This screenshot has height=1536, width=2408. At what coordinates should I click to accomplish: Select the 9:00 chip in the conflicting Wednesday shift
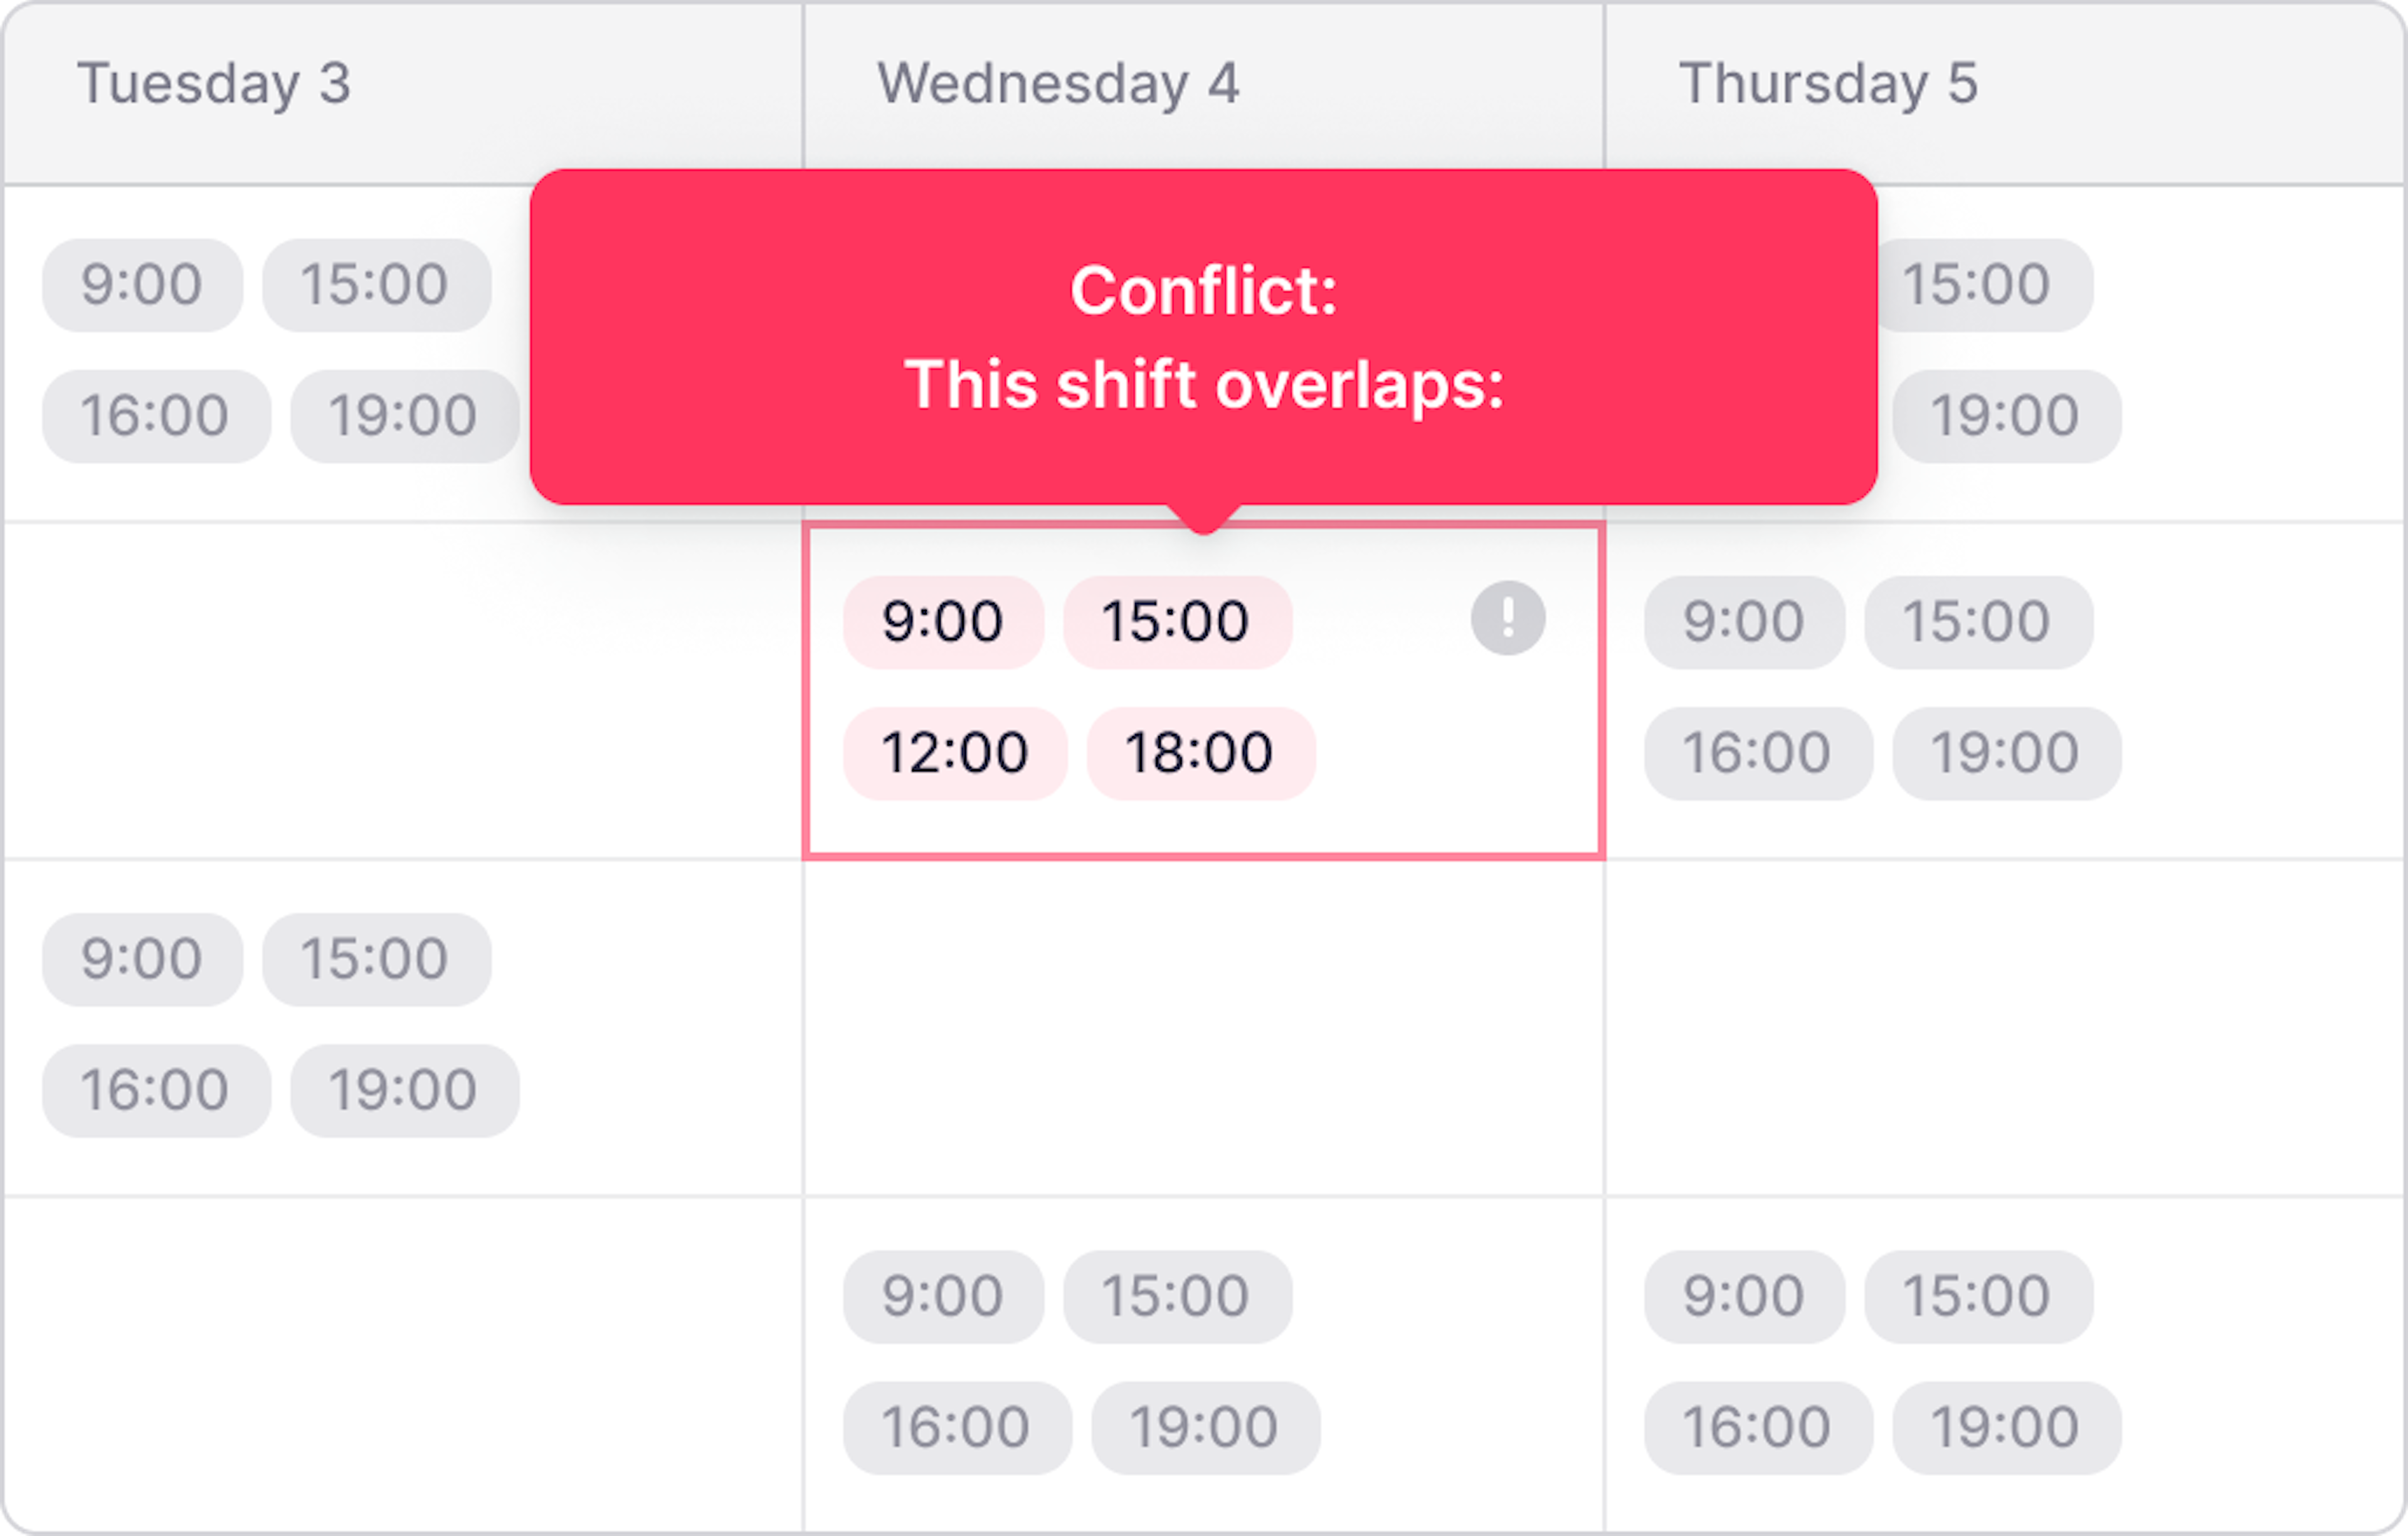(x=943, y=621)
